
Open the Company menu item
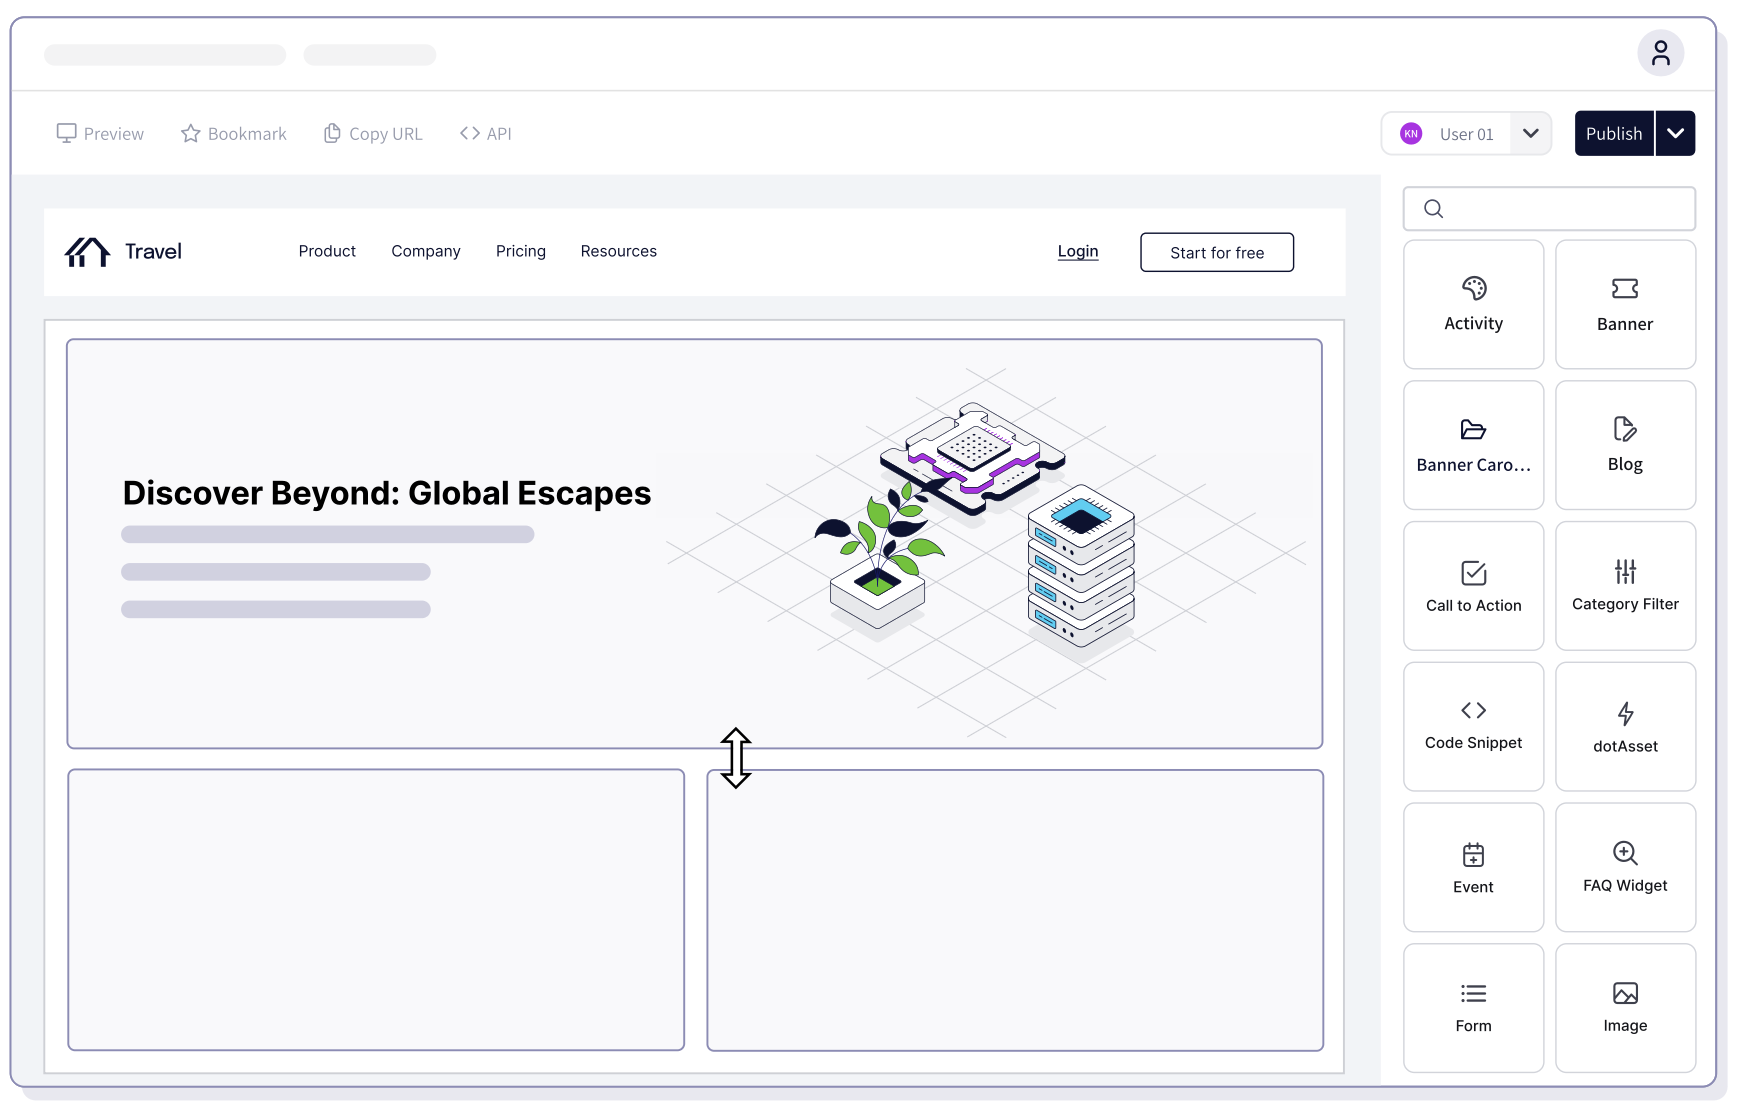point(426,251)
